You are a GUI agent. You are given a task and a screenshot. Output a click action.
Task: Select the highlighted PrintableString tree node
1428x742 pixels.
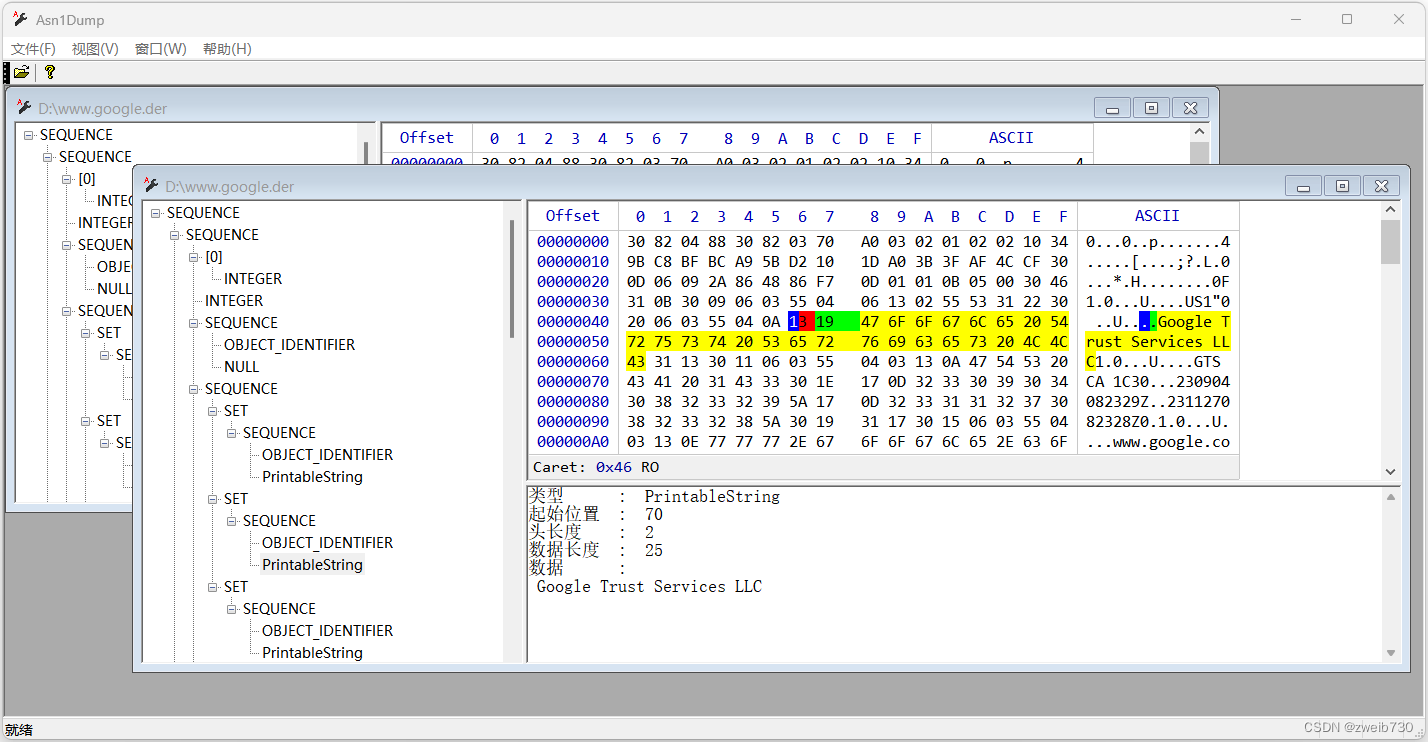point(312,565)
